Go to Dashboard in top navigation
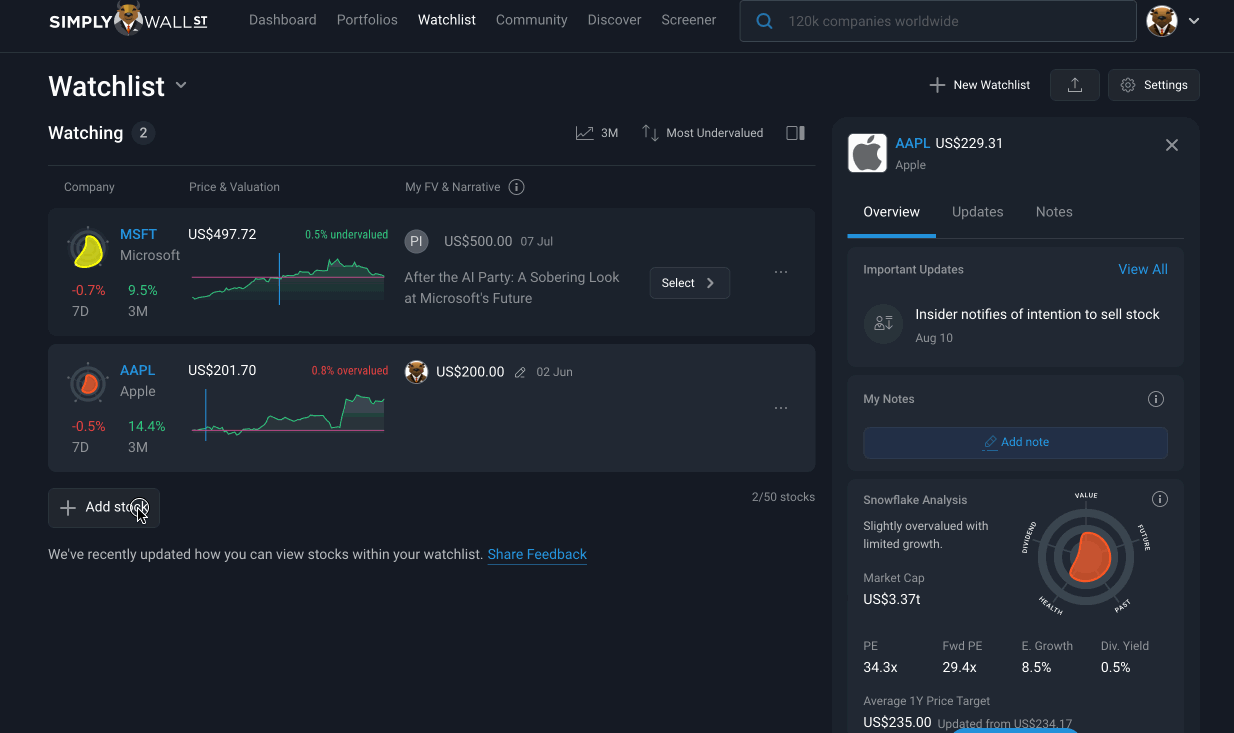Image resolution: width=1234 pixels, height=733 pixels. (283, 20)
